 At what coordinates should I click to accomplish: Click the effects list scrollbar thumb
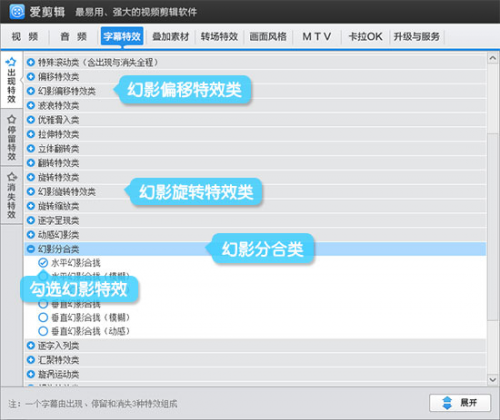point(493,227)
